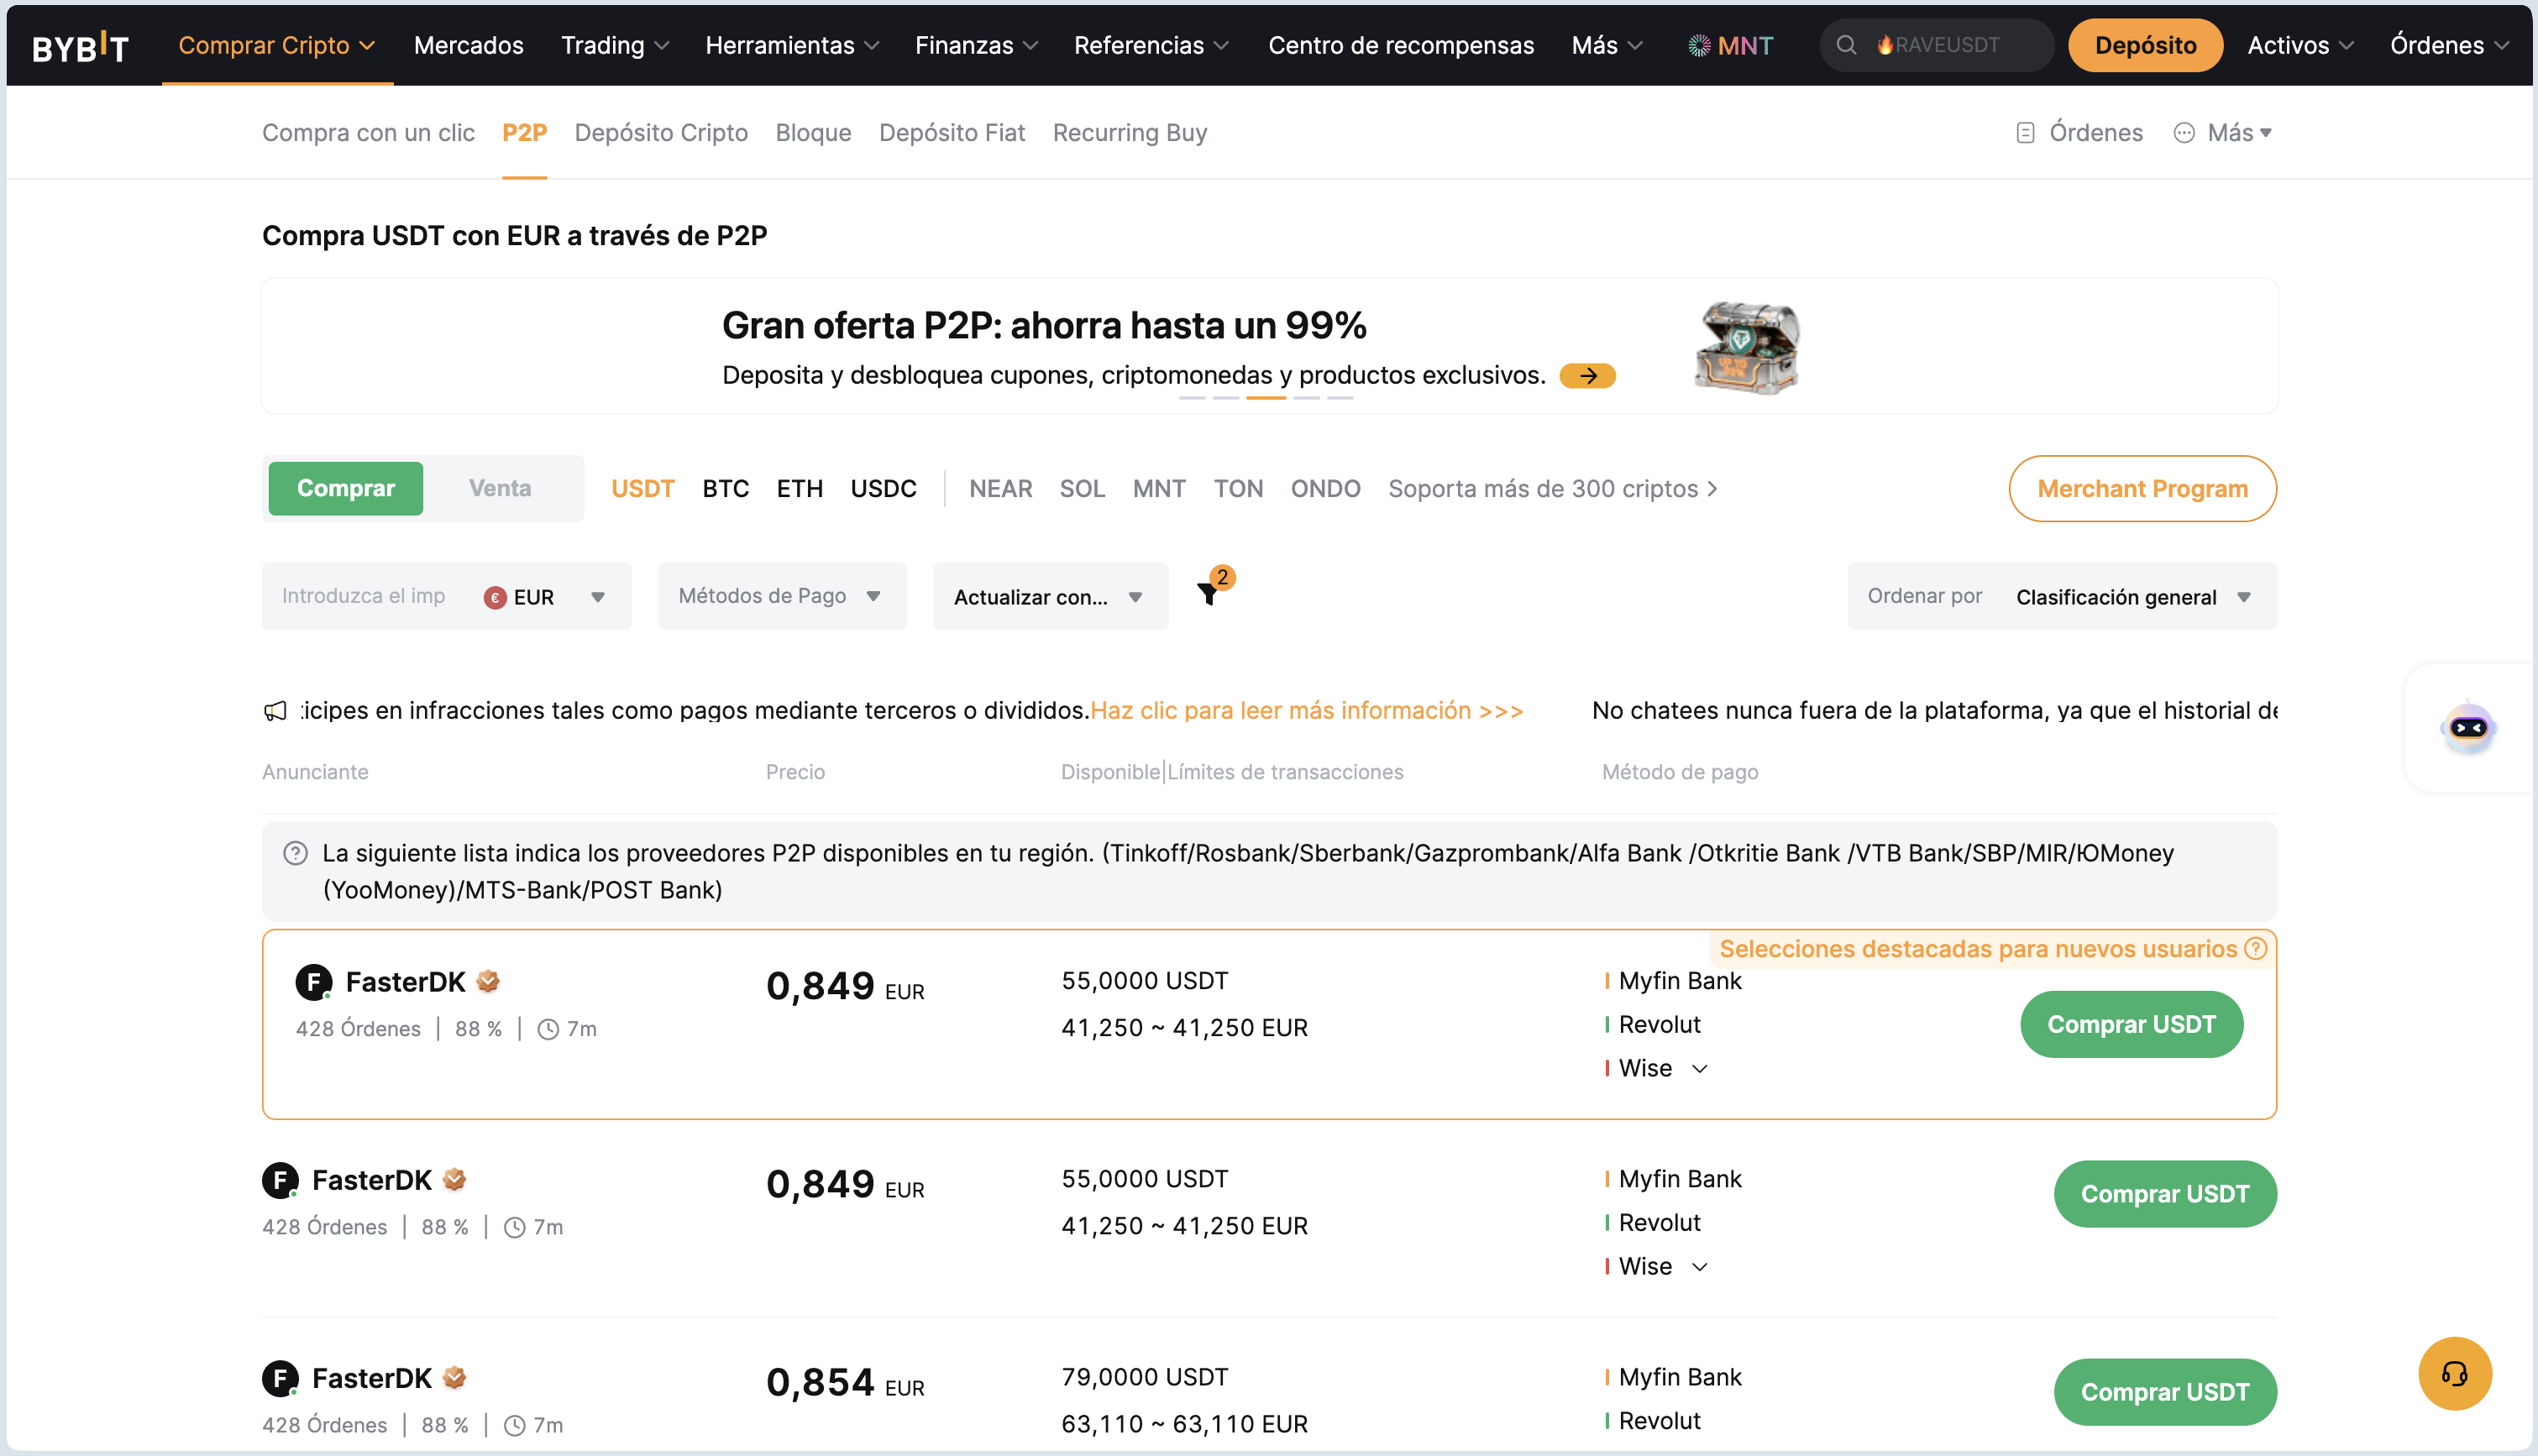
Task: Go to Mercados
Action: click(x=469, y=45)
